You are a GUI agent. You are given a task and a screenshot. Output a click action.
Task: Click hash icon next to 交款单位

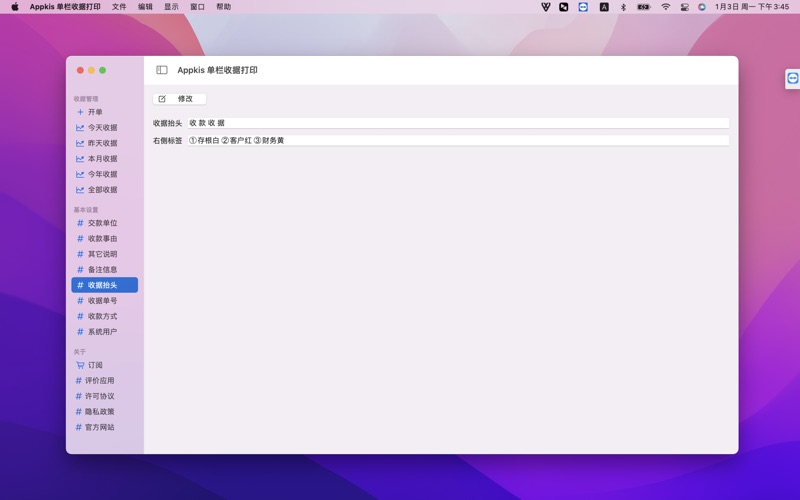click(x=80, y=223)
